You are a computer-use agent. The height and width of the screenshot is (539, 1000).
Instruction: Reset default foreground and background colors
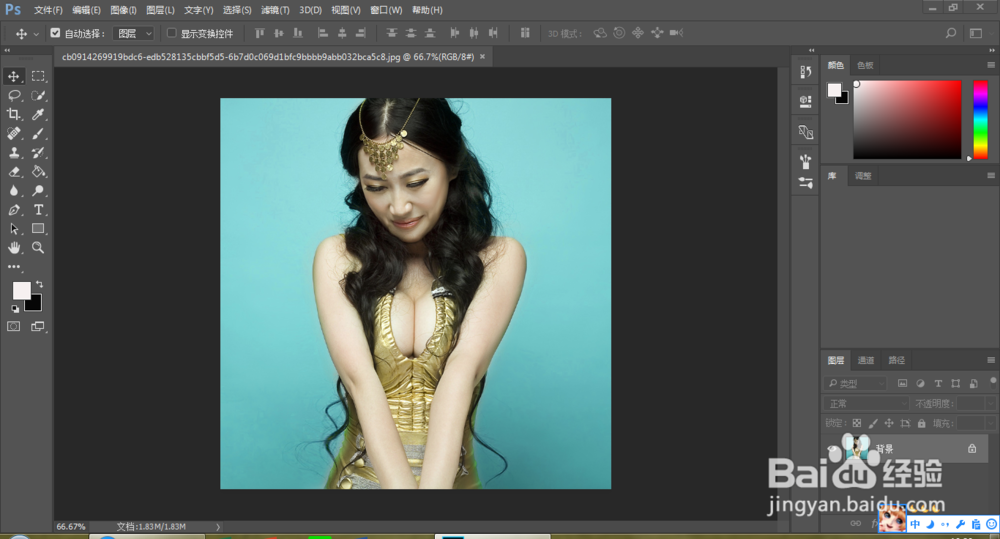15,309
